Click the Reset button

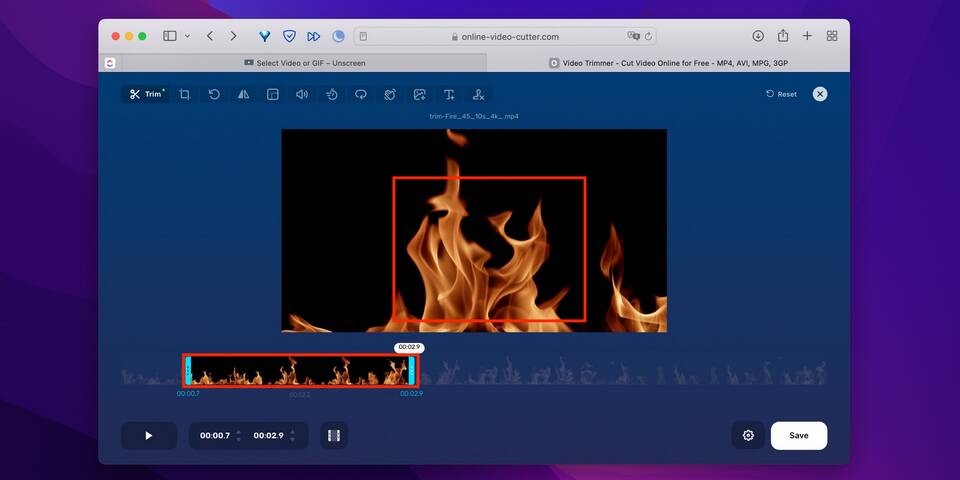(x=781, y=94)
